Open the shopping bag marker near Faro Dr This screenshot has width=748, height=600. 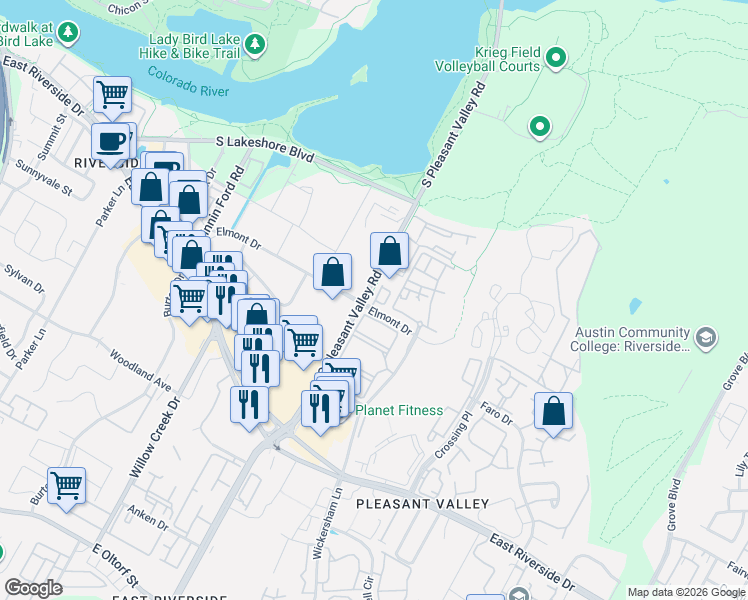pos(553,415)
